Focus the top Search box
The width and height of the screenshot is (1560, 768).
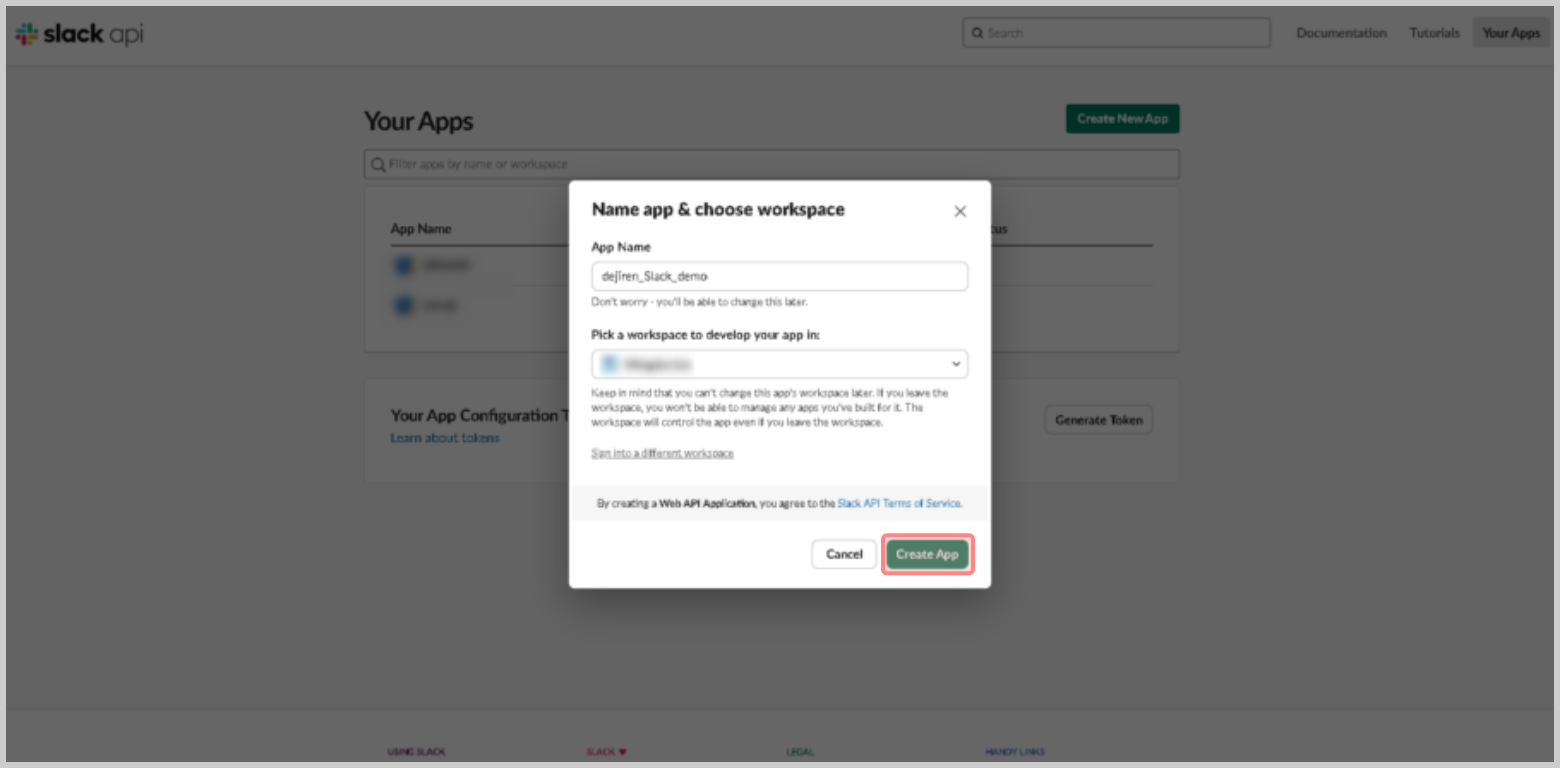point(1116,33)
